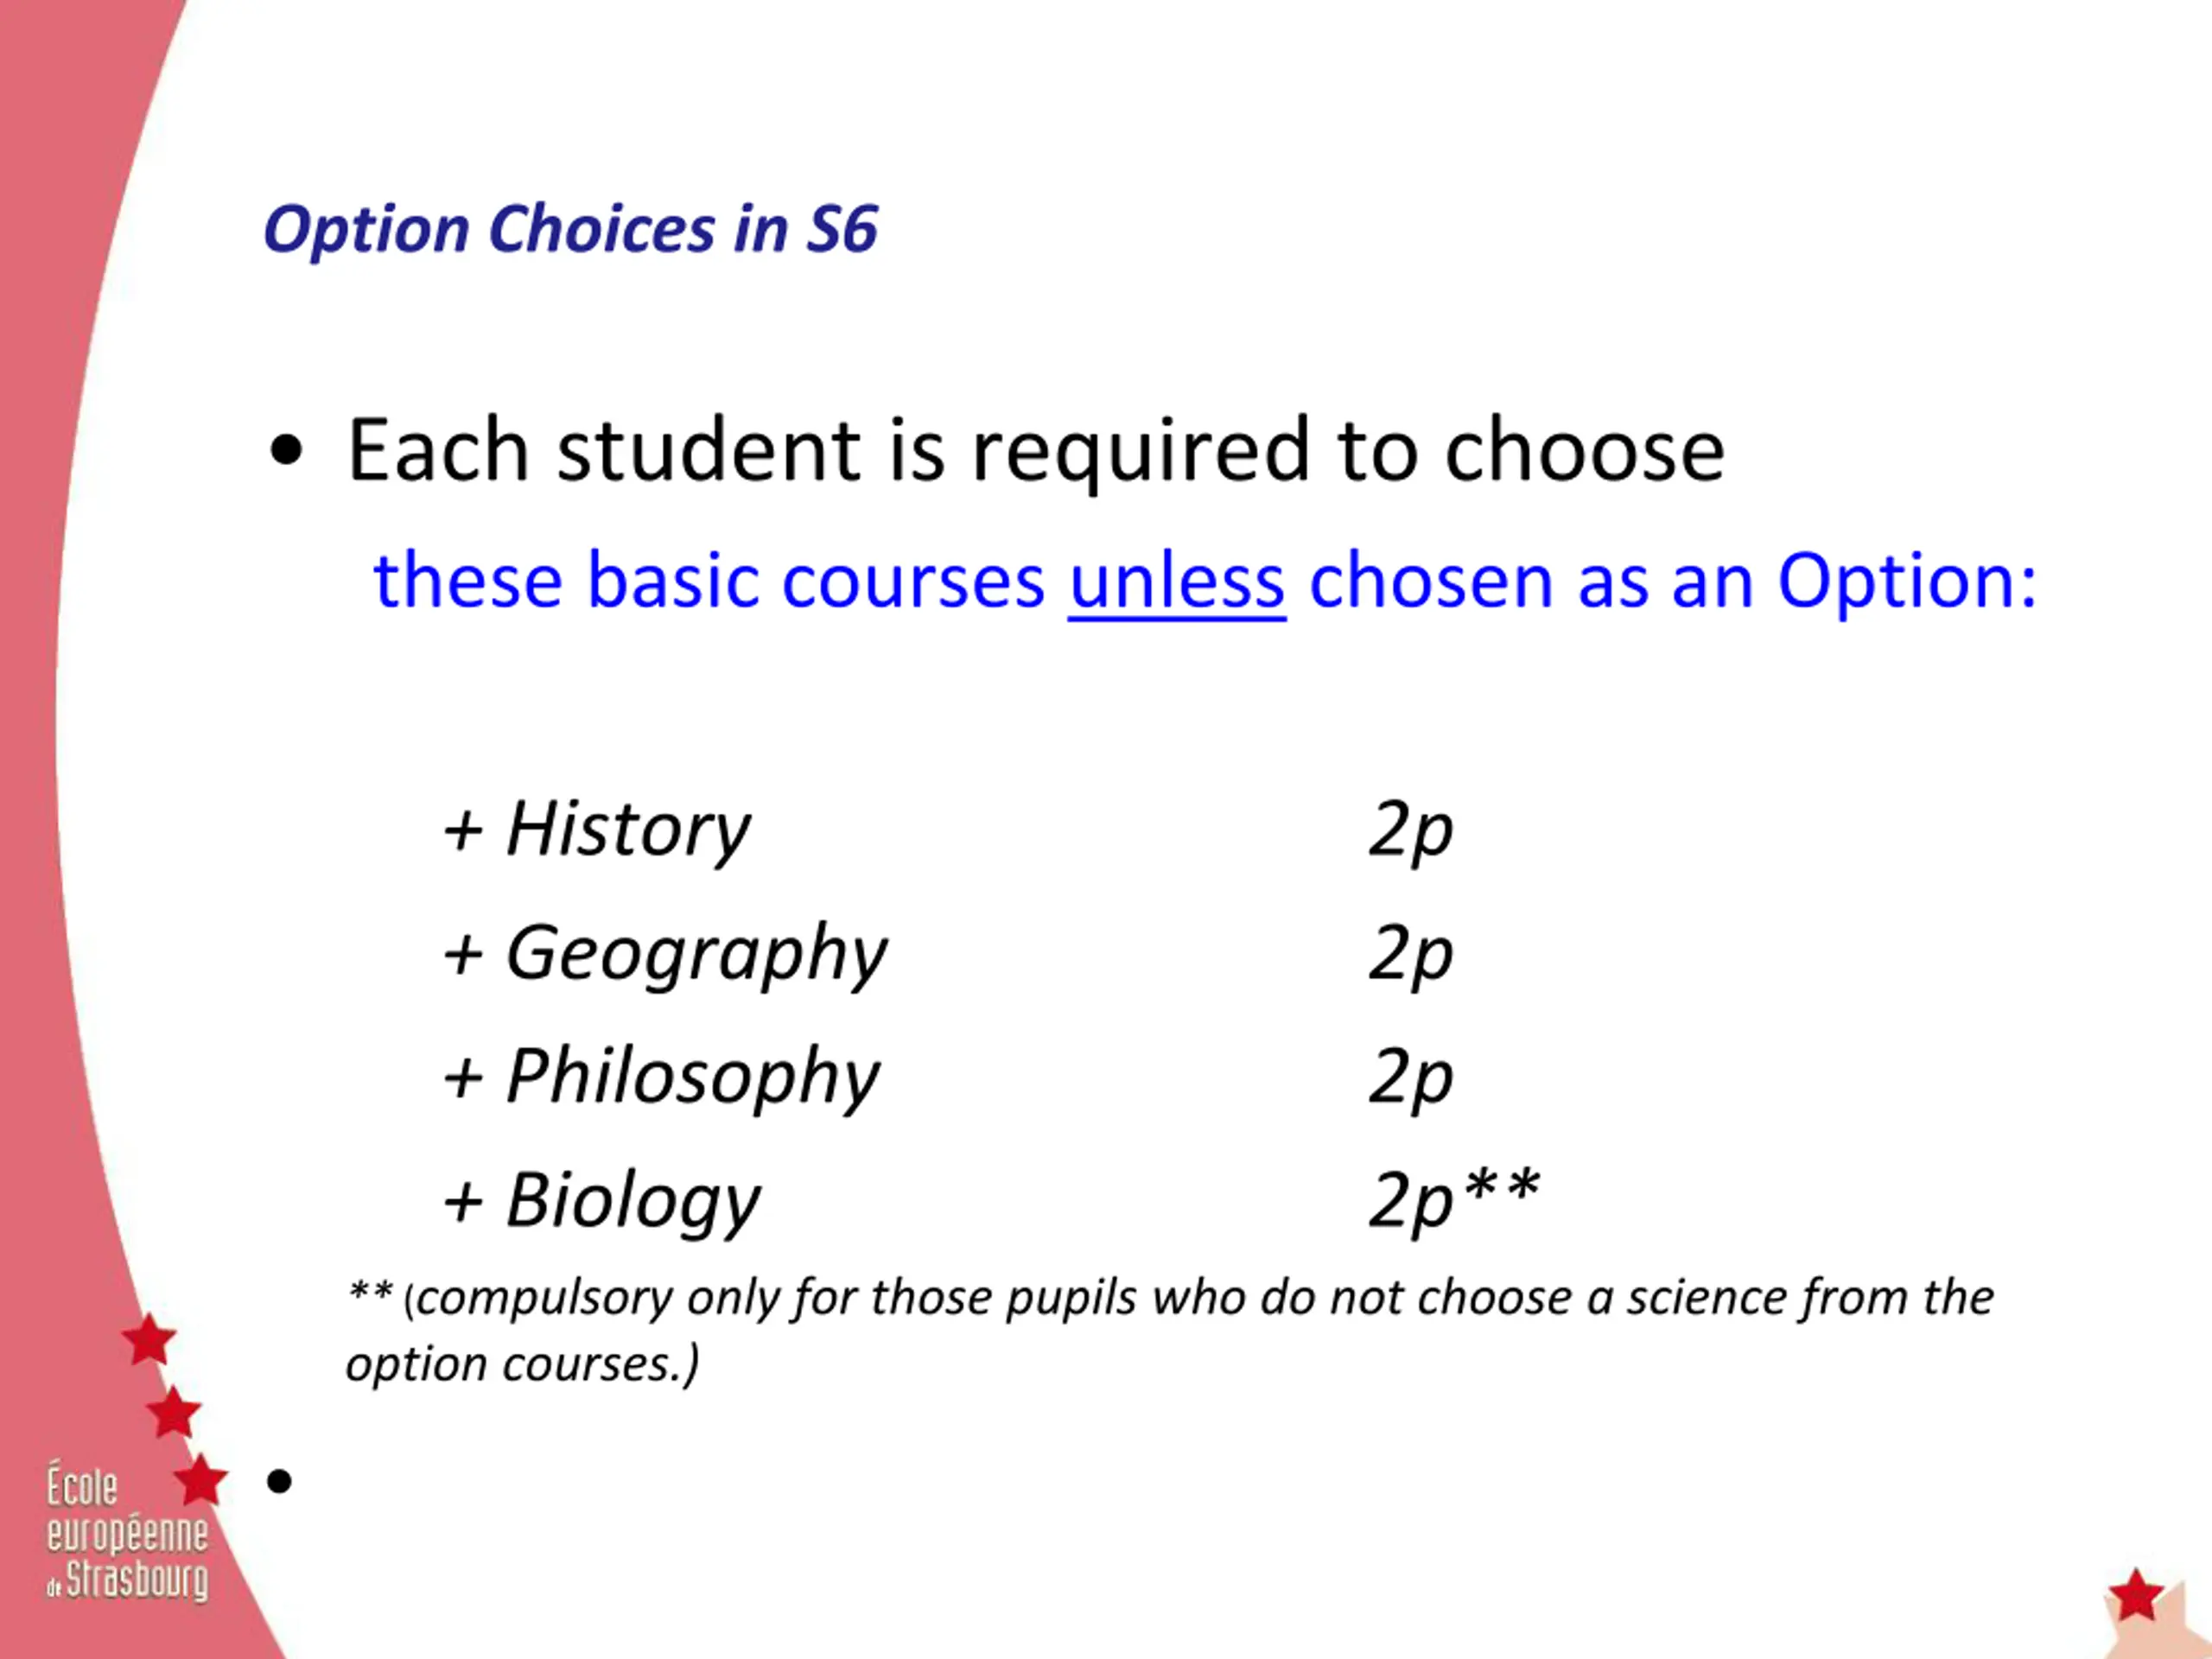Click the 'Each student is required to choose' text
The height and width of the screenshot is (1659, 2212).
[x=1036, y=451]
